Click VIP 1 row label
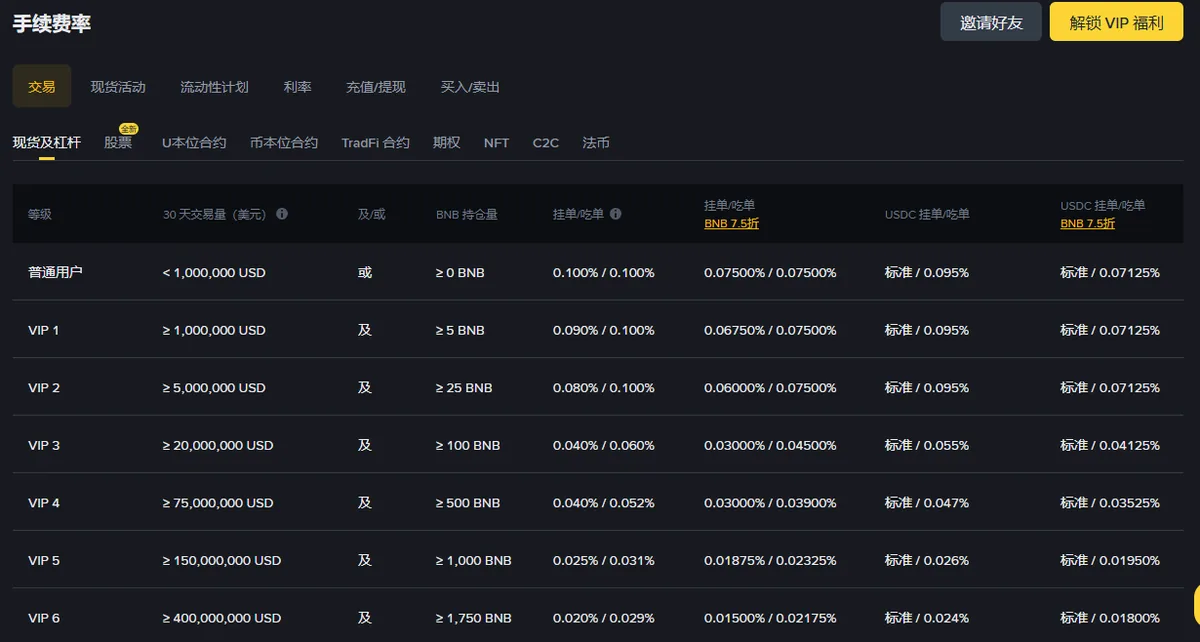 pos(44,330)
